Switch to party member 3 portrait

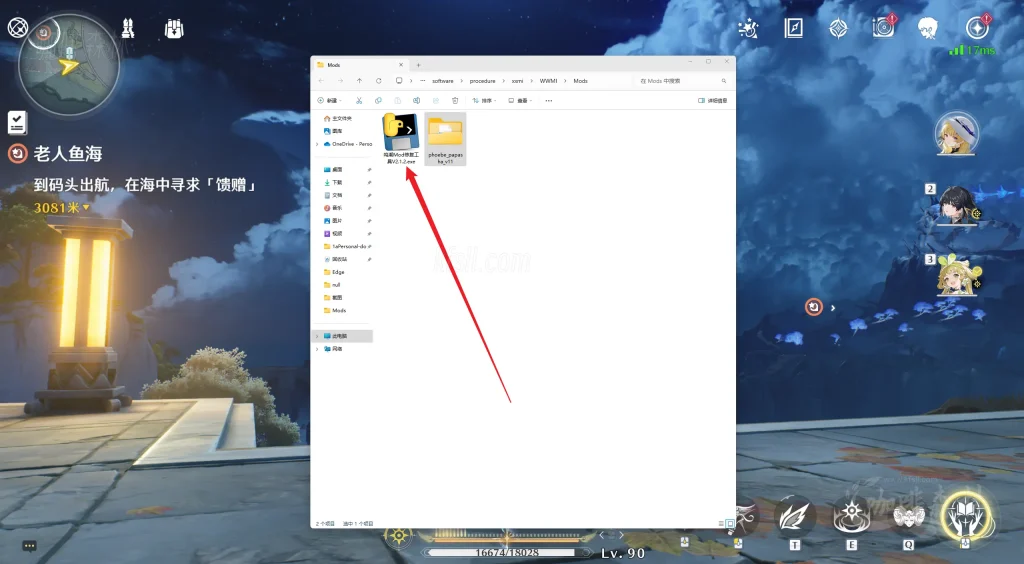[957, 275]
